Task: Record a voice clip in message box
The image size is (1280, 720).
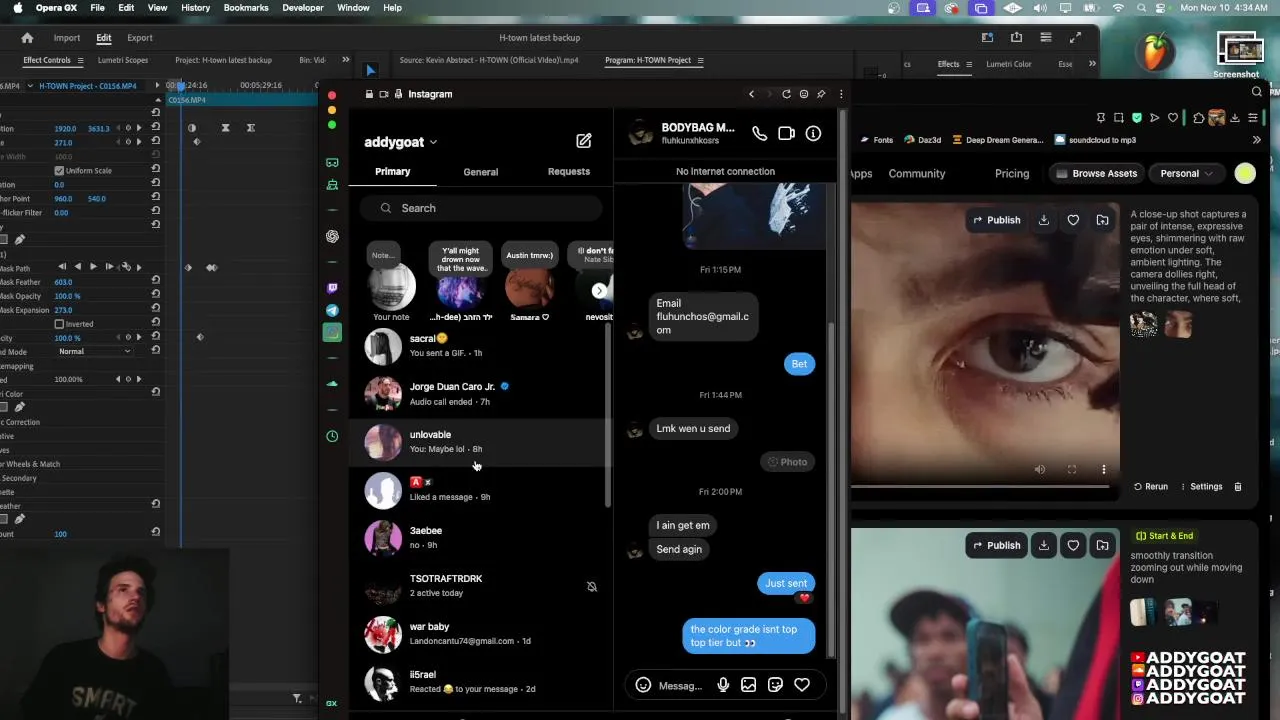Action: point(723,685)
